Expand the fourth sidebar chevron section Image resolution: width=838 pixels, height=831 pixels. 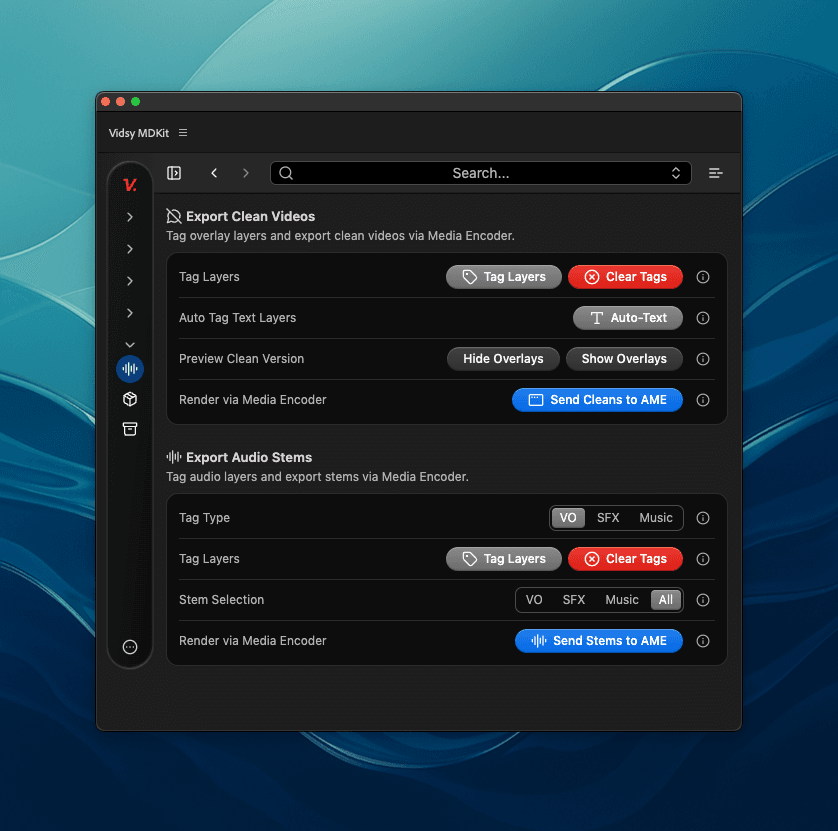point(130,313)
